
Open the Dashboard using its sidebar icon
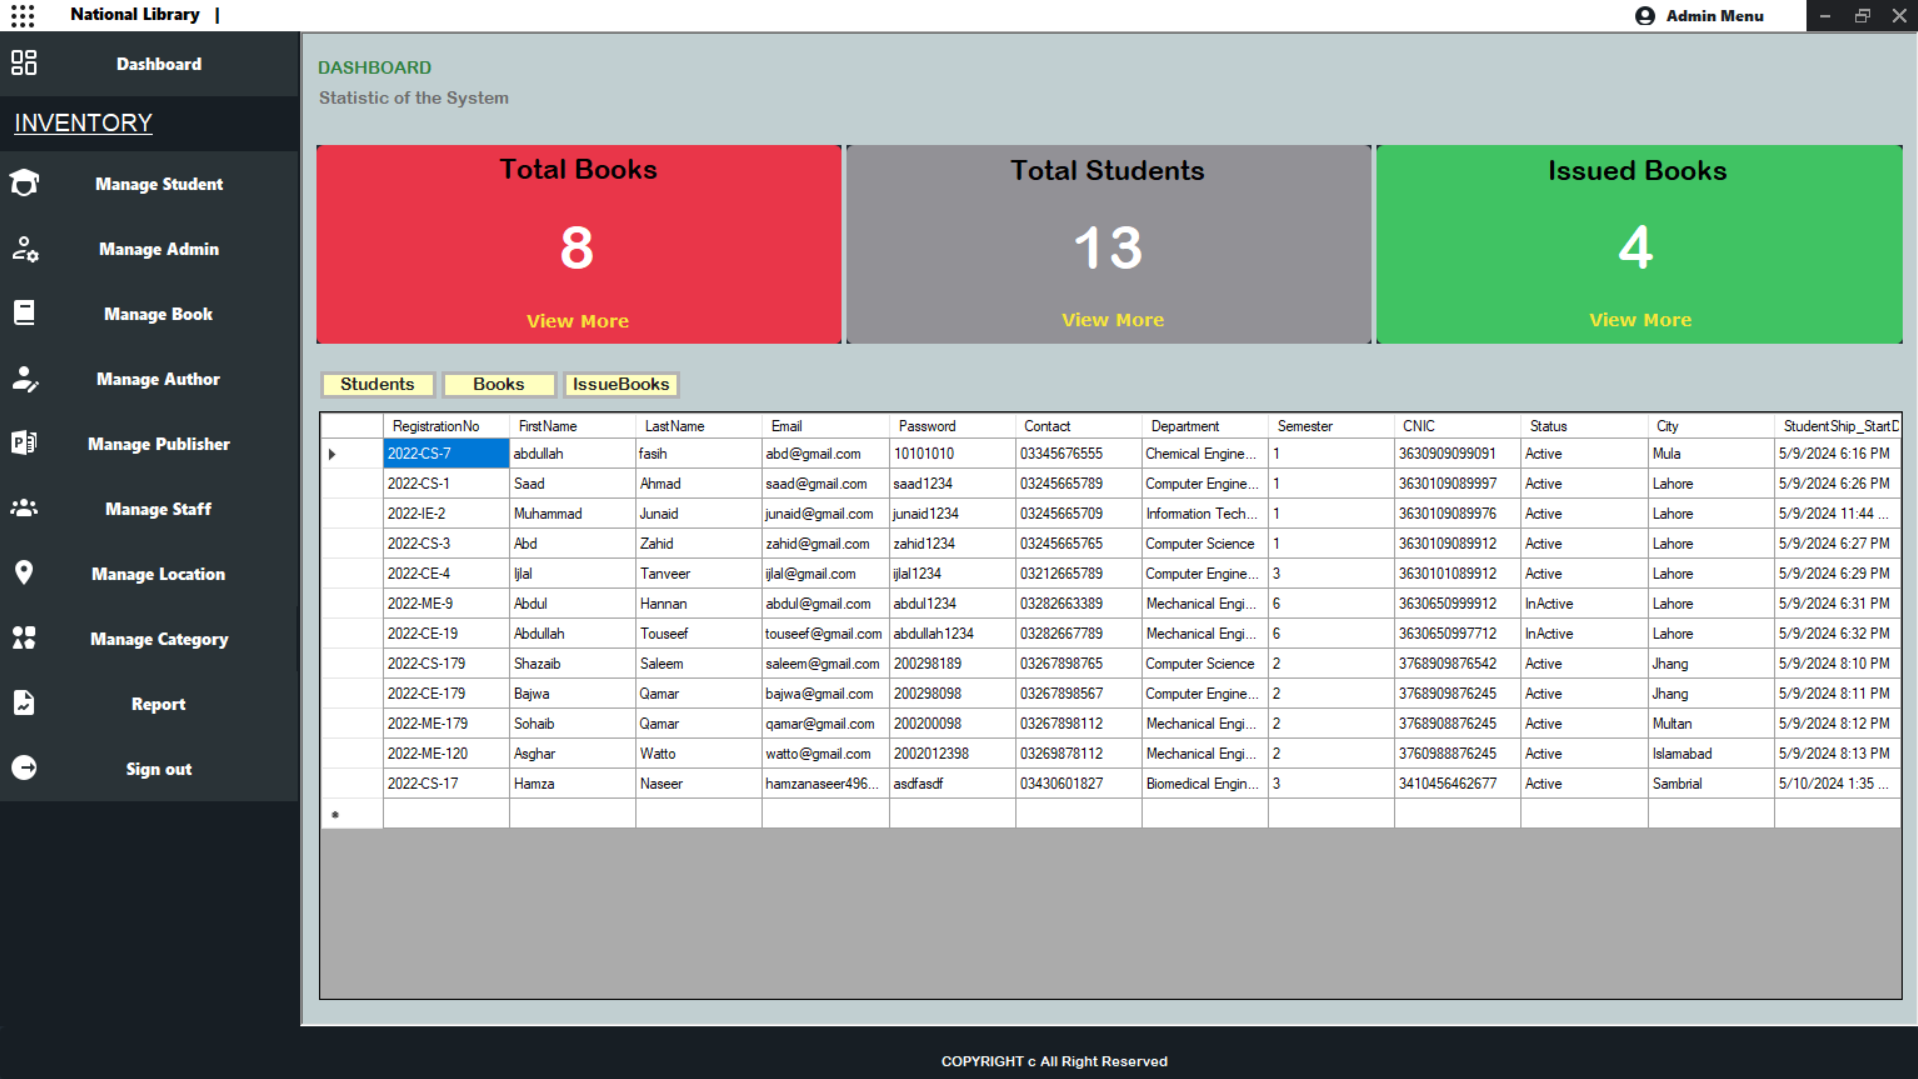point(24,62)
